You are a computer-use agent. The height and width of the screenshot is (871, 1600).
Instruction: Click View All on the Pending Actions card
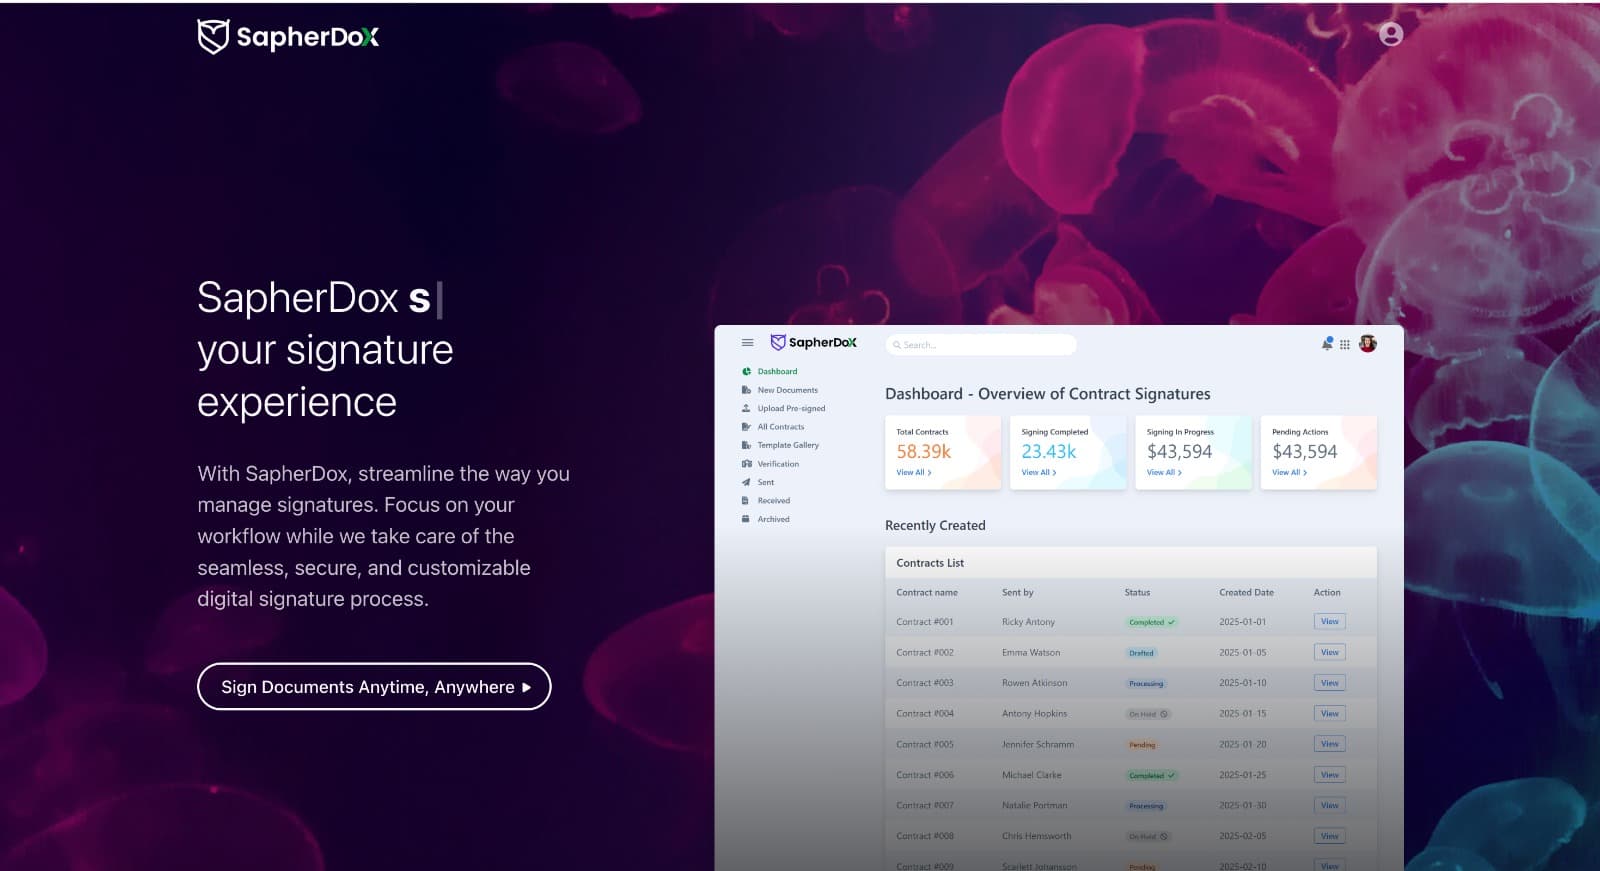tap(1289, 473)
